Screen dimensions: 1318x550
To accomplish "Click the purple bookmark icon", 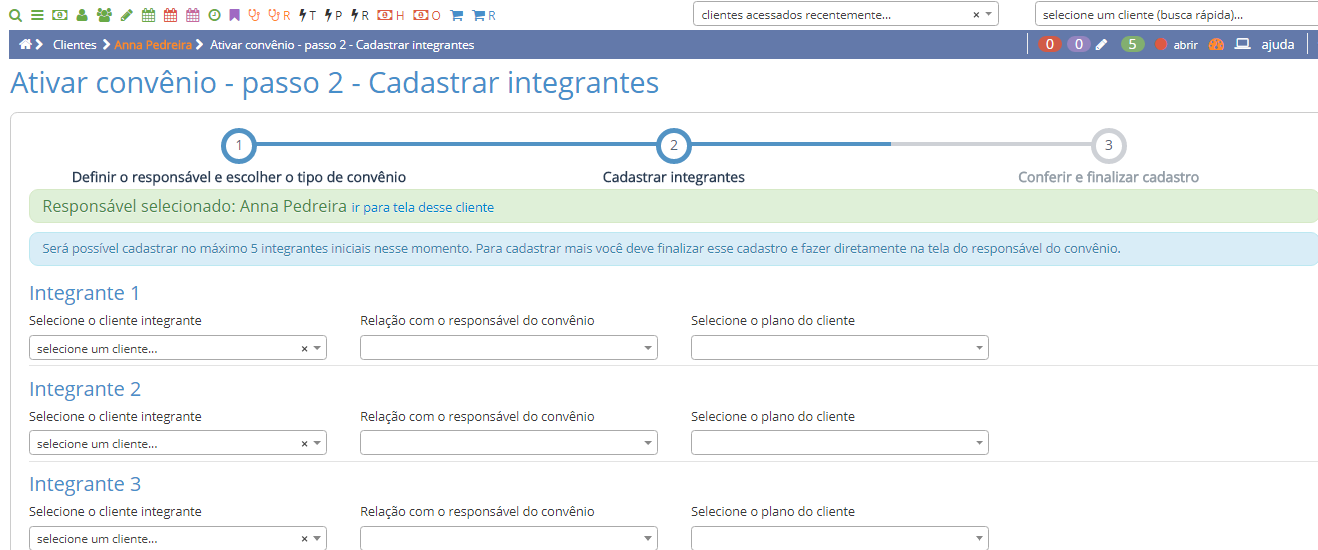I will (x=235, y=16).
